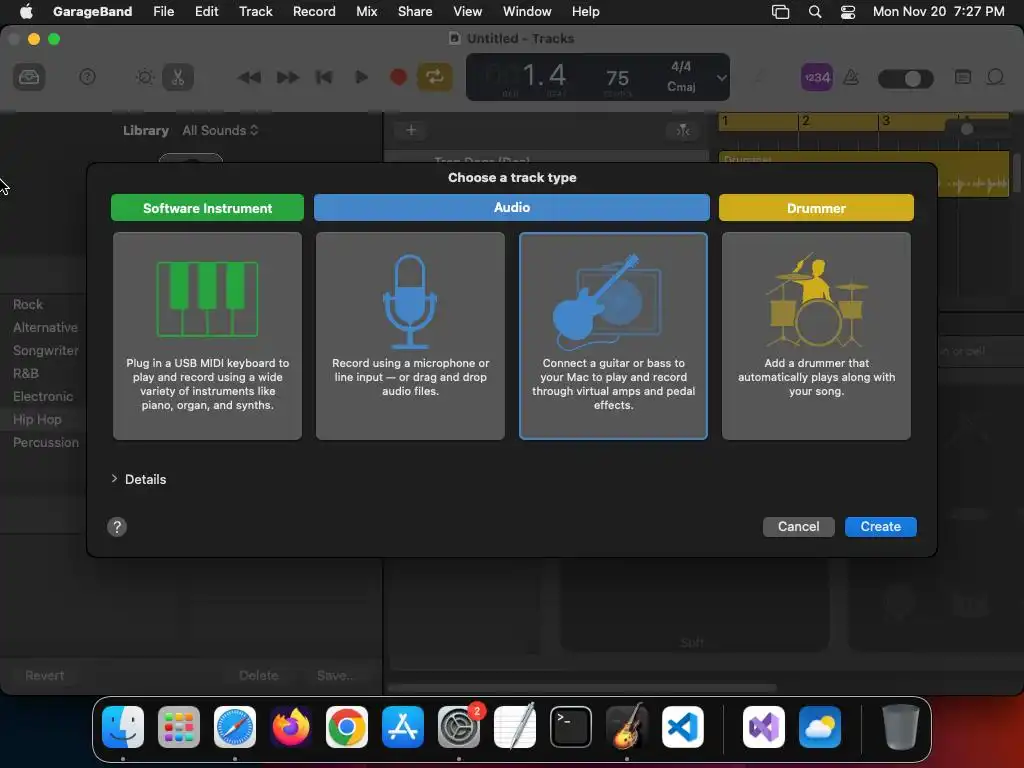Toggle the Cycle loop button
Viewport: 1024px width, 768px height.
click(435, 78)
